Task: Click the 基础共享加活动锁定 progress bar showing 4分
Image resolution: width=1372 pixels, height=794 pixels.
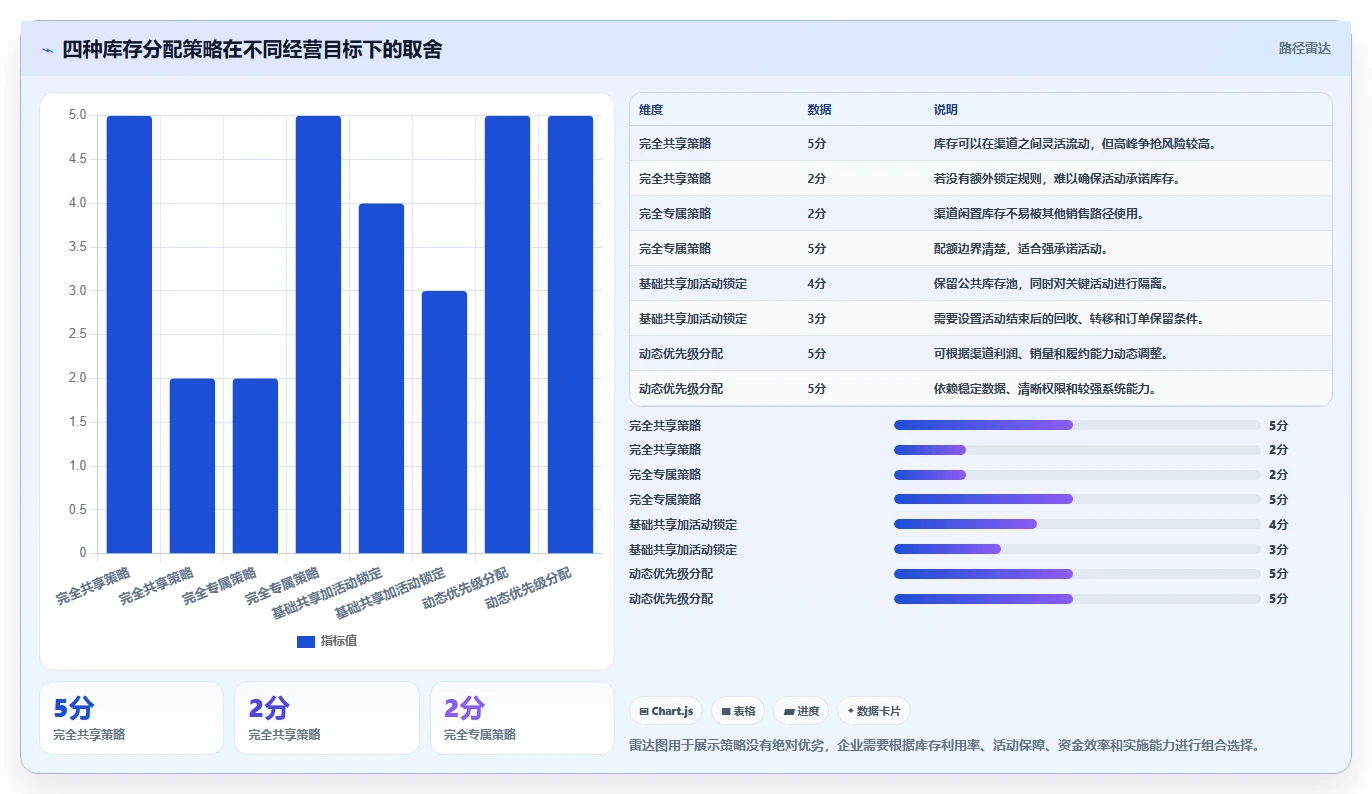Action: coord(1077,524)
